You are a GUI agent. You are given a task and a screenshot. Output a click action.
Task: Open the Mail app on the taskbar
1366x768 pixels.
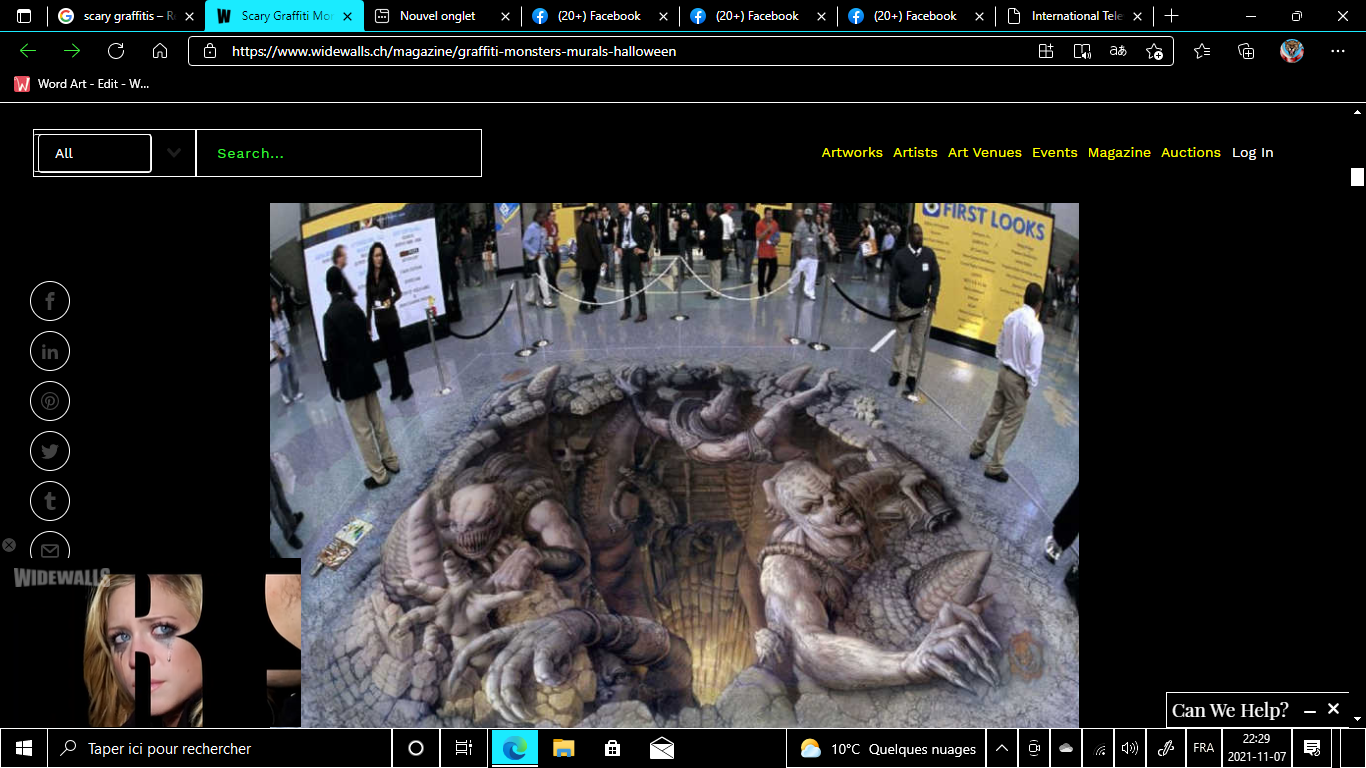(661, 748)
